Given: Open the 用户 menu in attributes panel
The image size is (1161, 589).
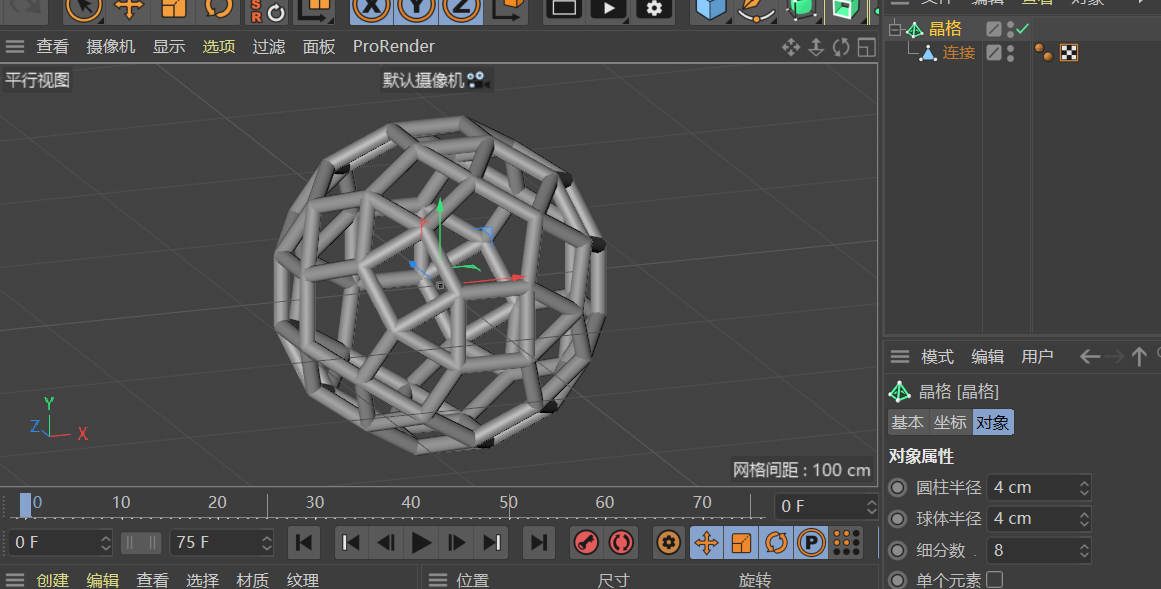Looking at the screenshot, I should coord(1037,357).
